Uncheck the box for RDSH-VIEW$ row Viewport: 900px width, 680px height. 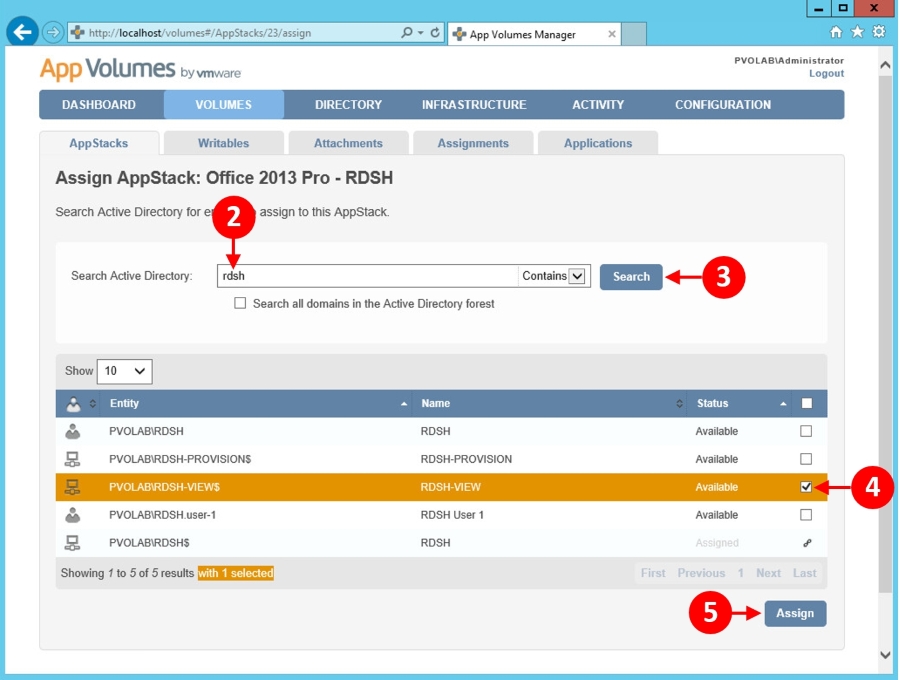pyautogui.click(x=806, y=487)
